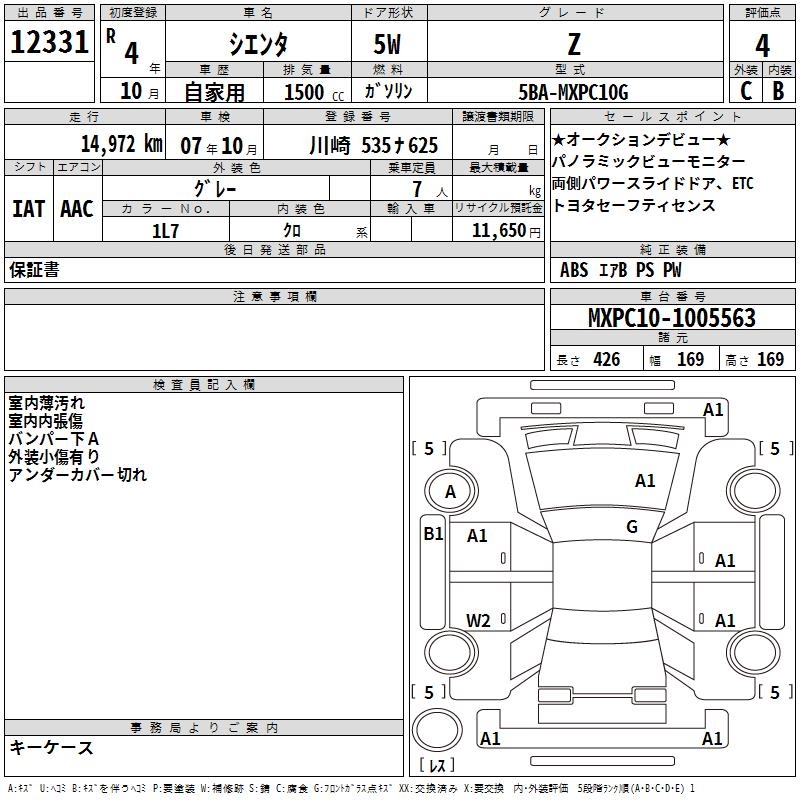This screenshot has height=800, width=800.
Task: Click fuel type ガソリン
Action: click(x=388, y=91)
